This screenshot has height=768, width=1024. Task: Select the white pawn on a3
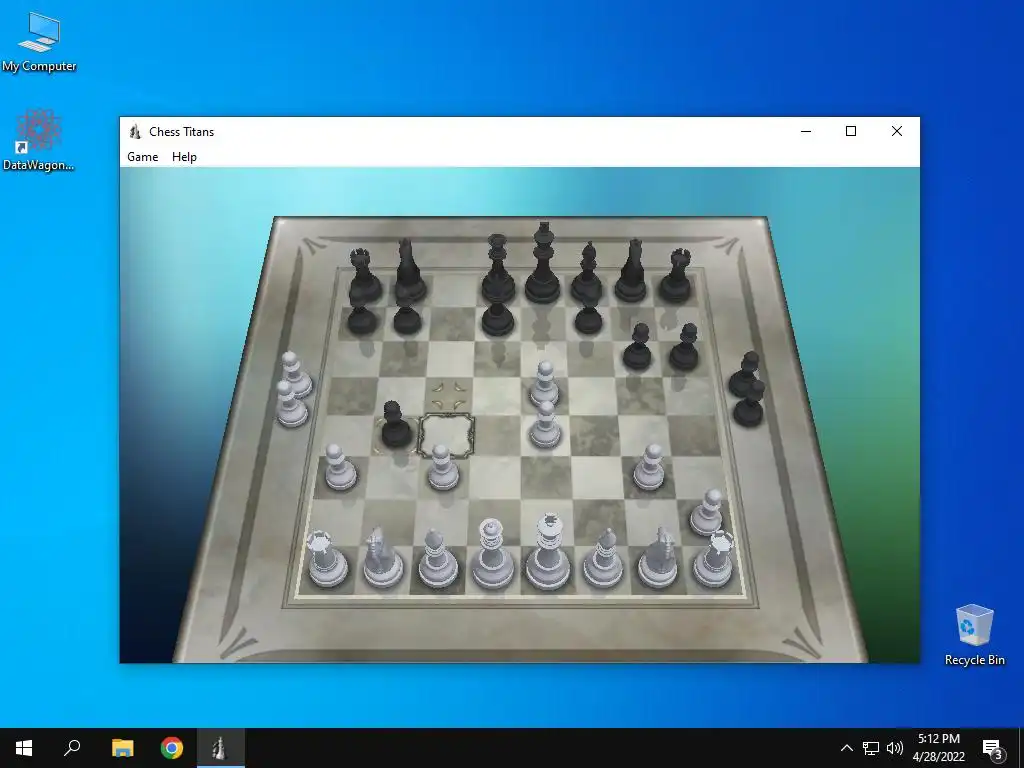coord(340,468)
